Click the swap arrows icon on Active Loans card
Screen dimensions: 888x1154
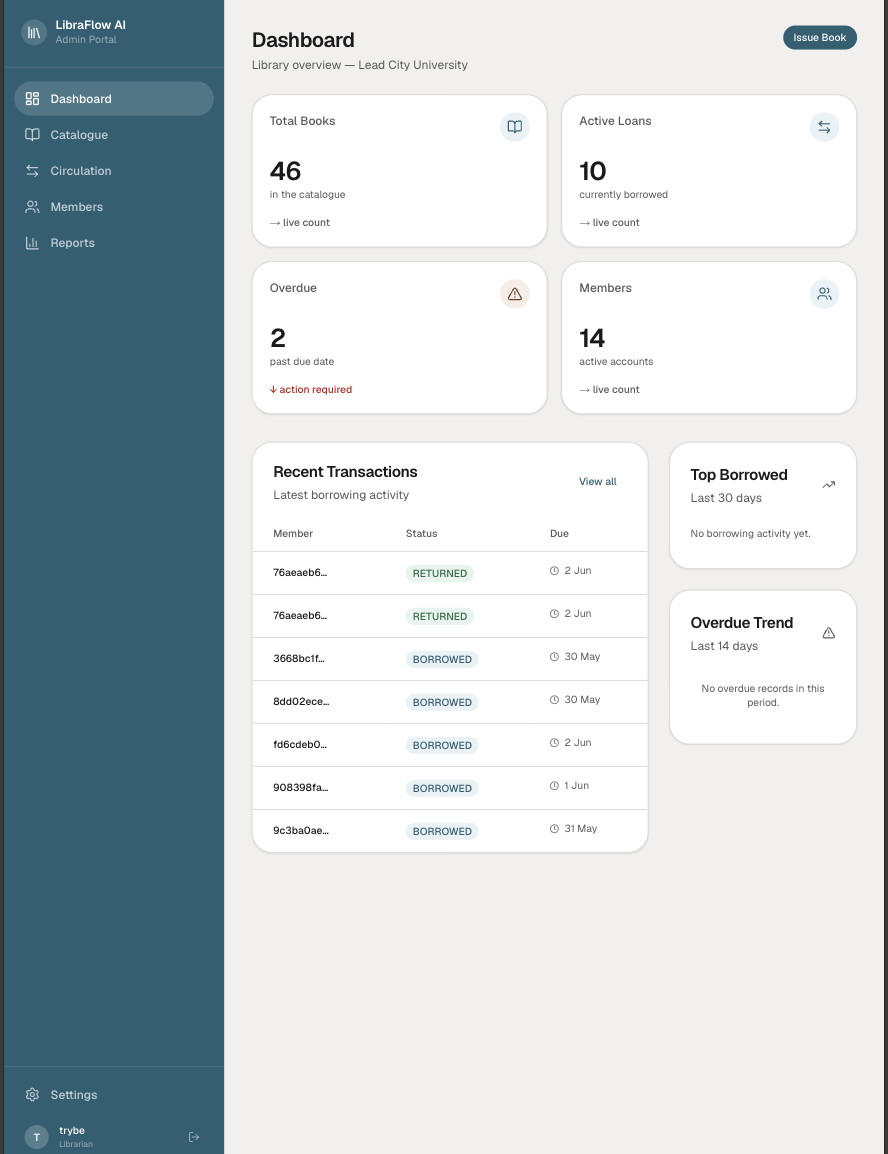click(x=825, y=127)
